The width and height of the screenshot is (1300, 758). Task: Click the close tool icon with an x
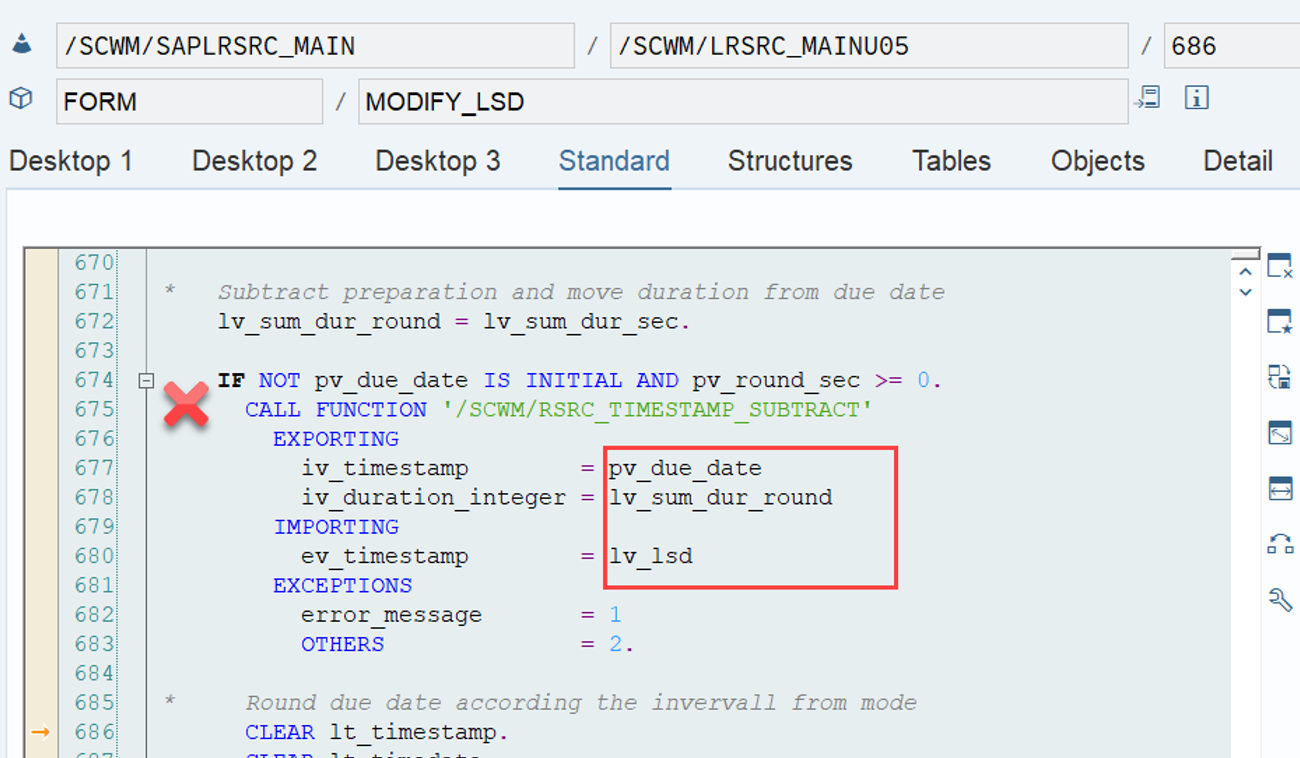1279,267
